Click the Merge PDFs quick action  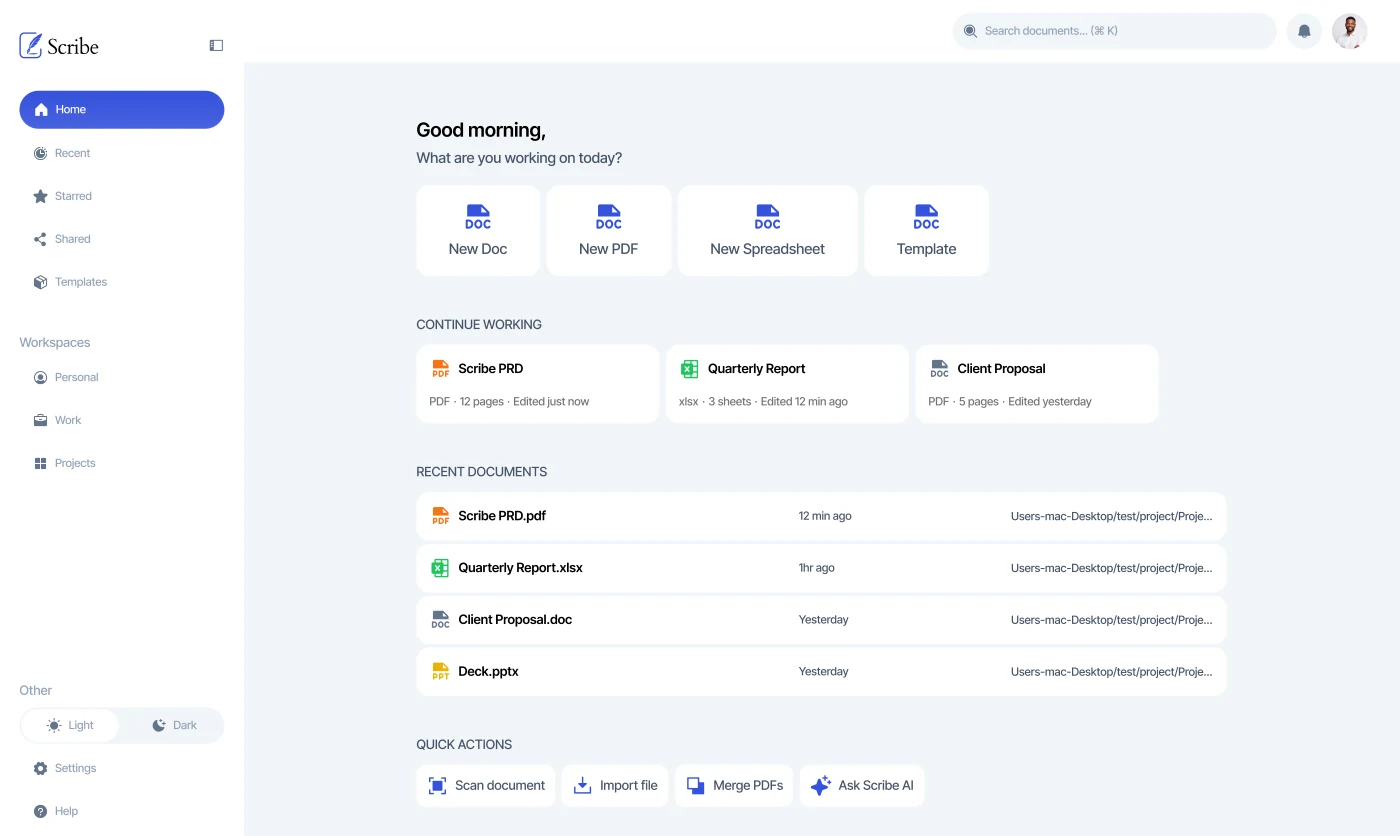point(735,786)
